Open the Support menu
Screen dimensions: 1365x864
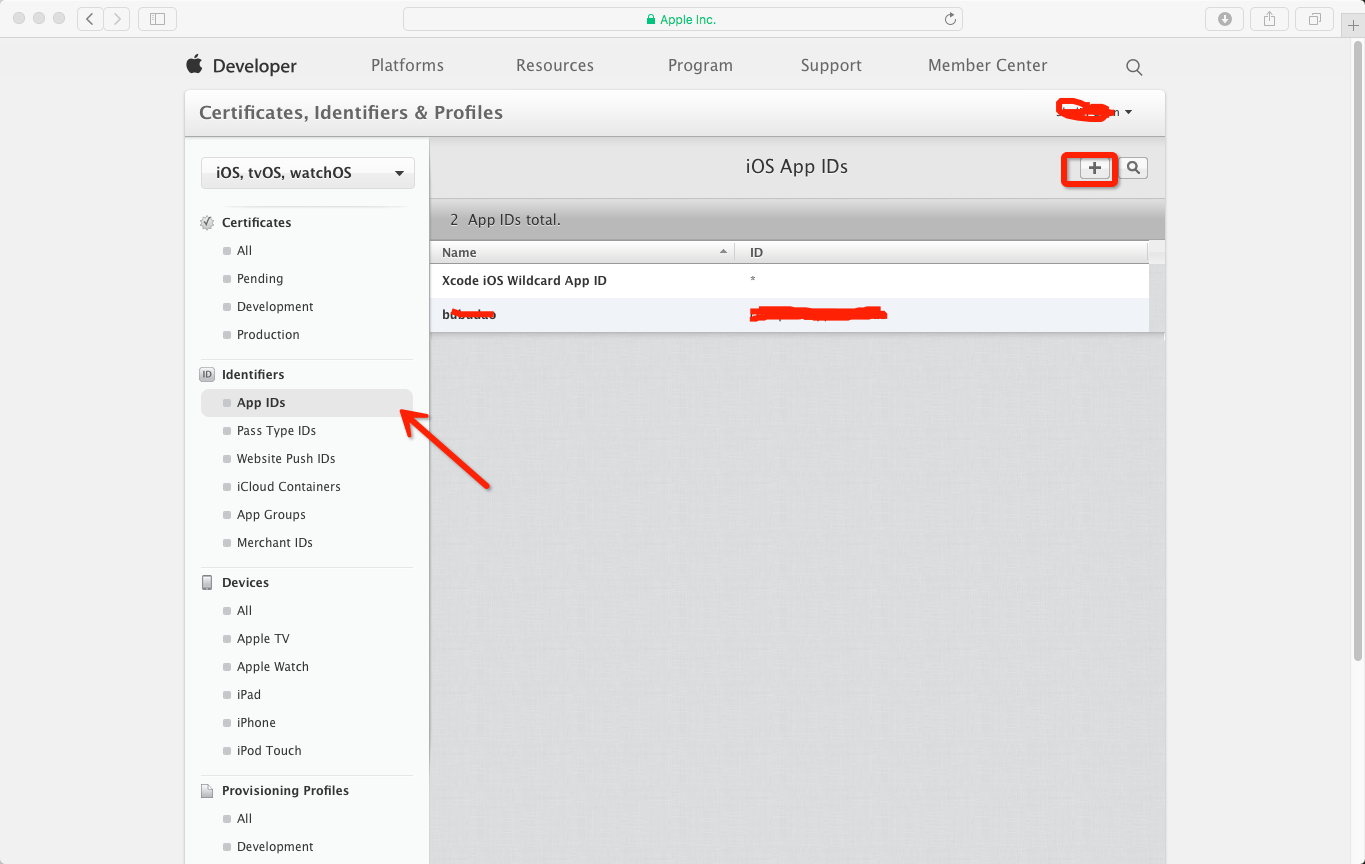click(x=831, y=65)
